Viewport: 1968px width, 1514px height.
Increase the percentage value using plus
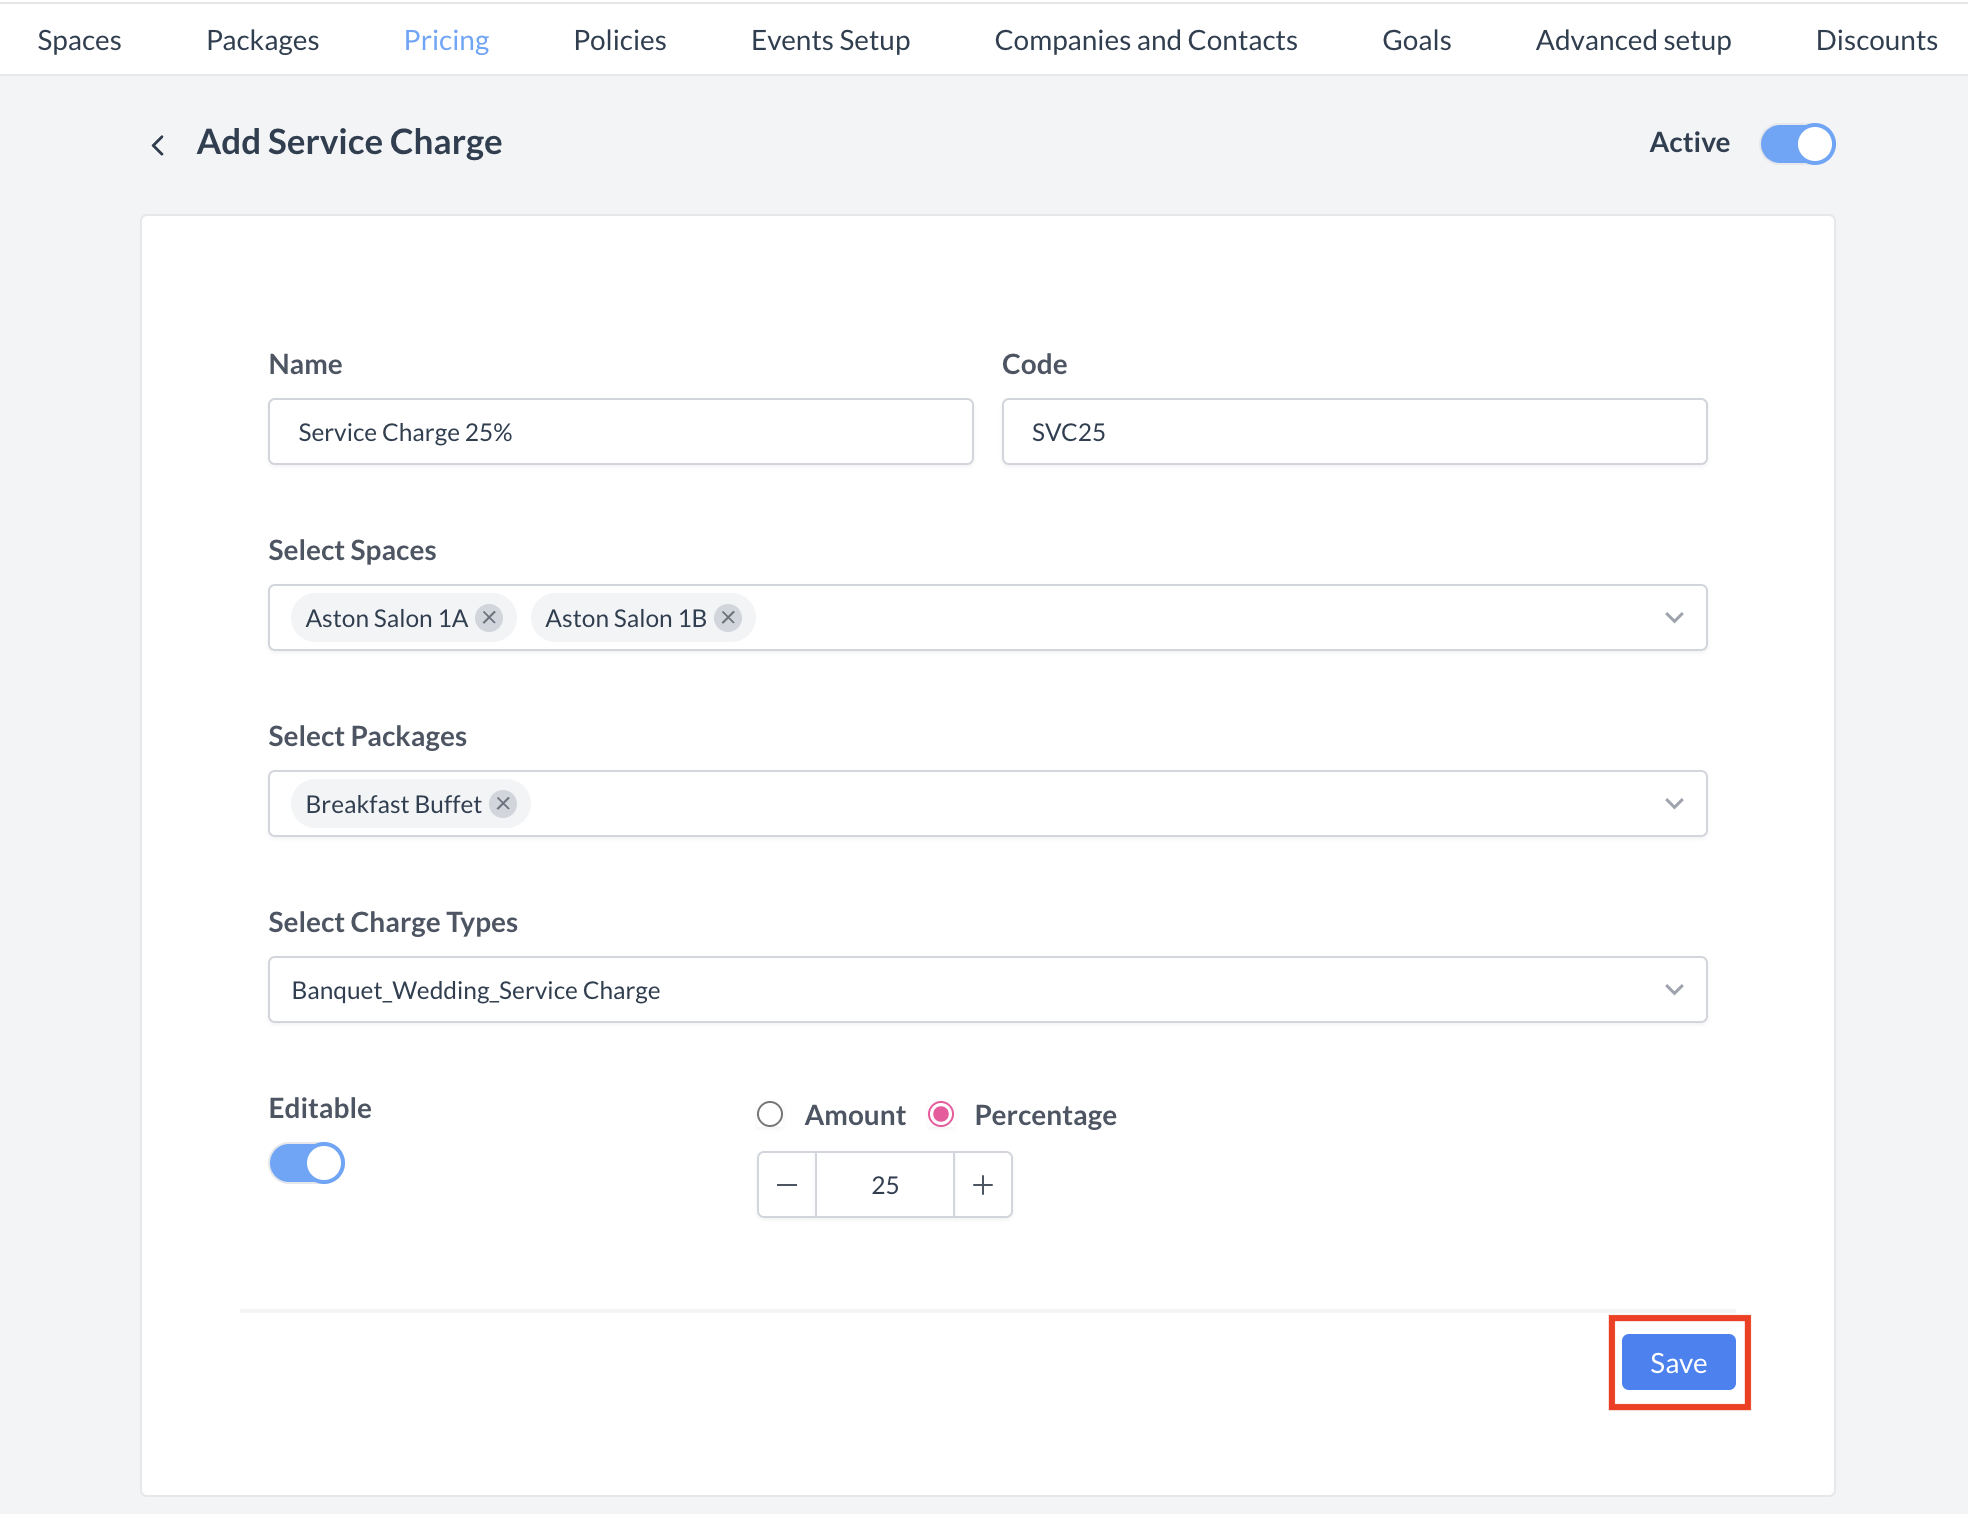(983, 1184)
